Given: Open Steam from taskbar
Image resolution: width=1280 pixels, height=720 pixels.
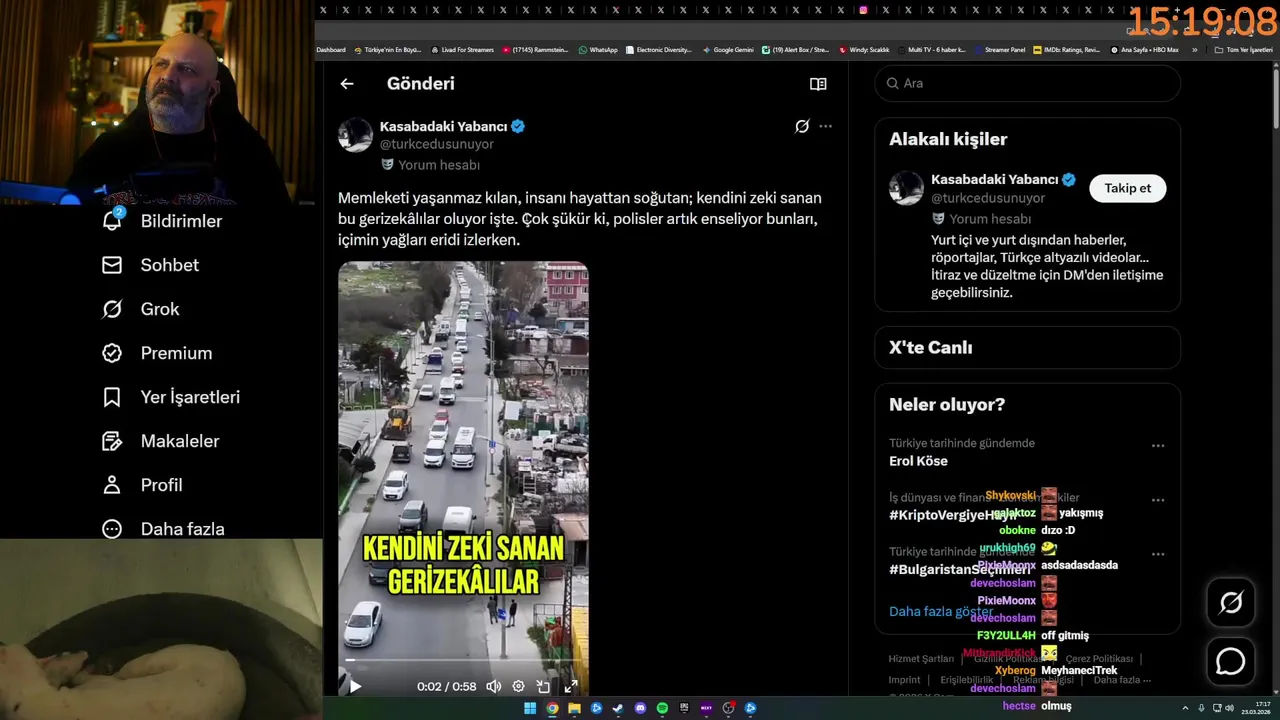Looking at the screenshot, I should pos(618,708).
